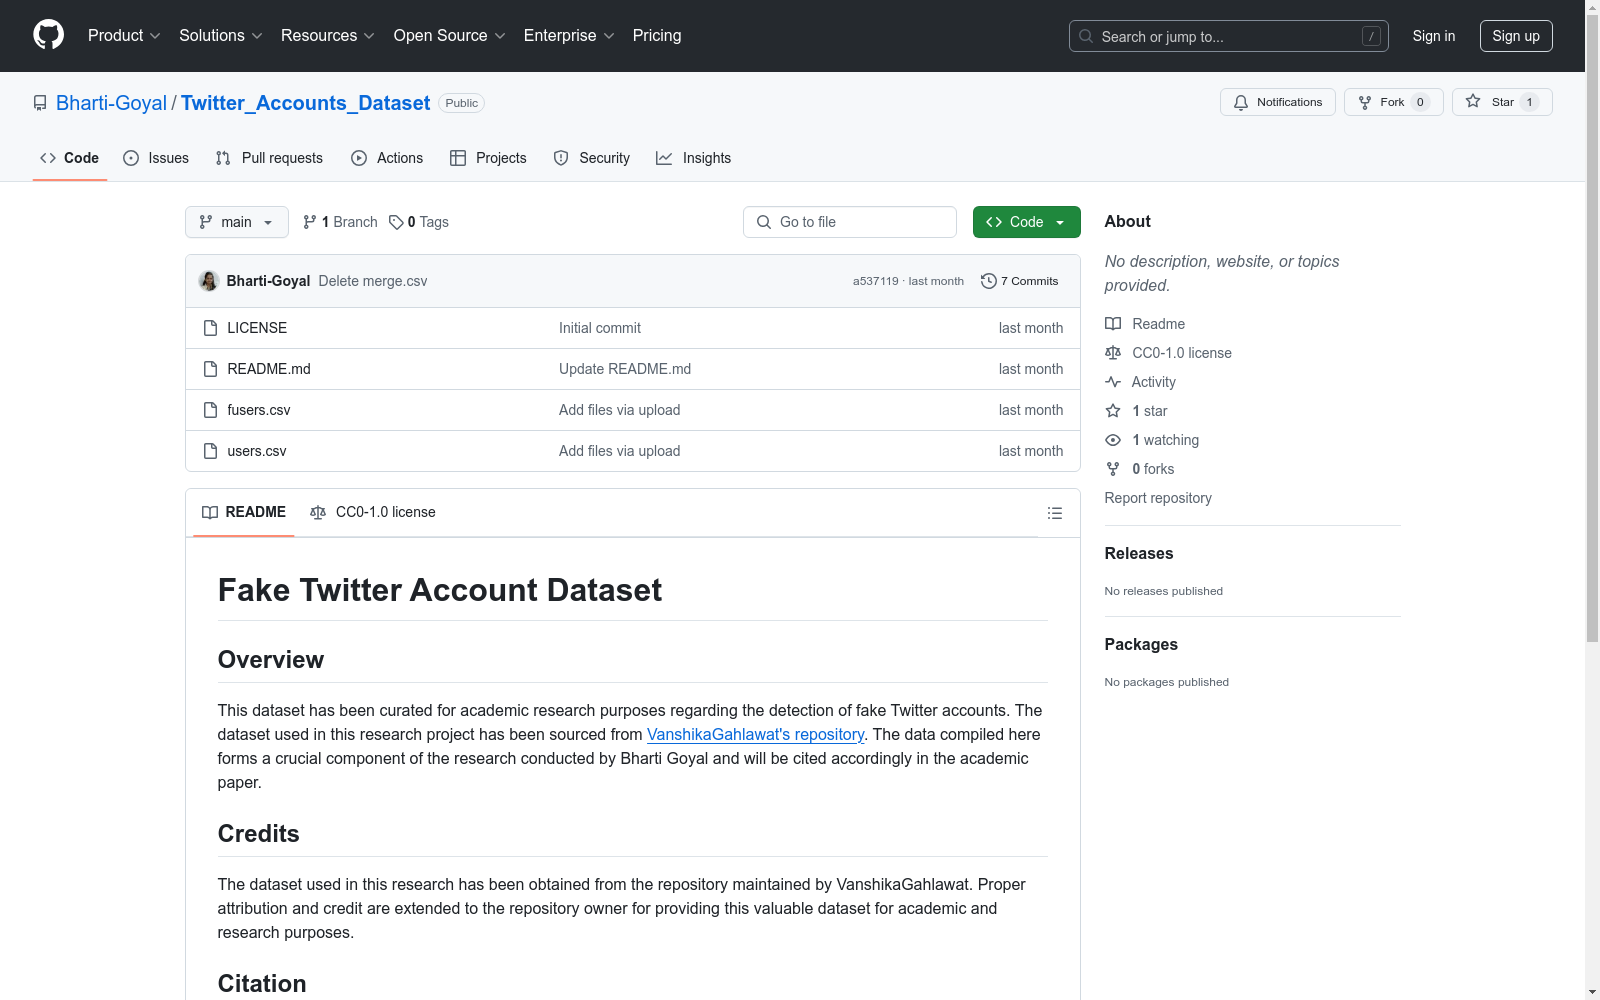Open the README outline list icon
Image resolution: width=1600 pixels, height=1000 pixels.
1055,513
